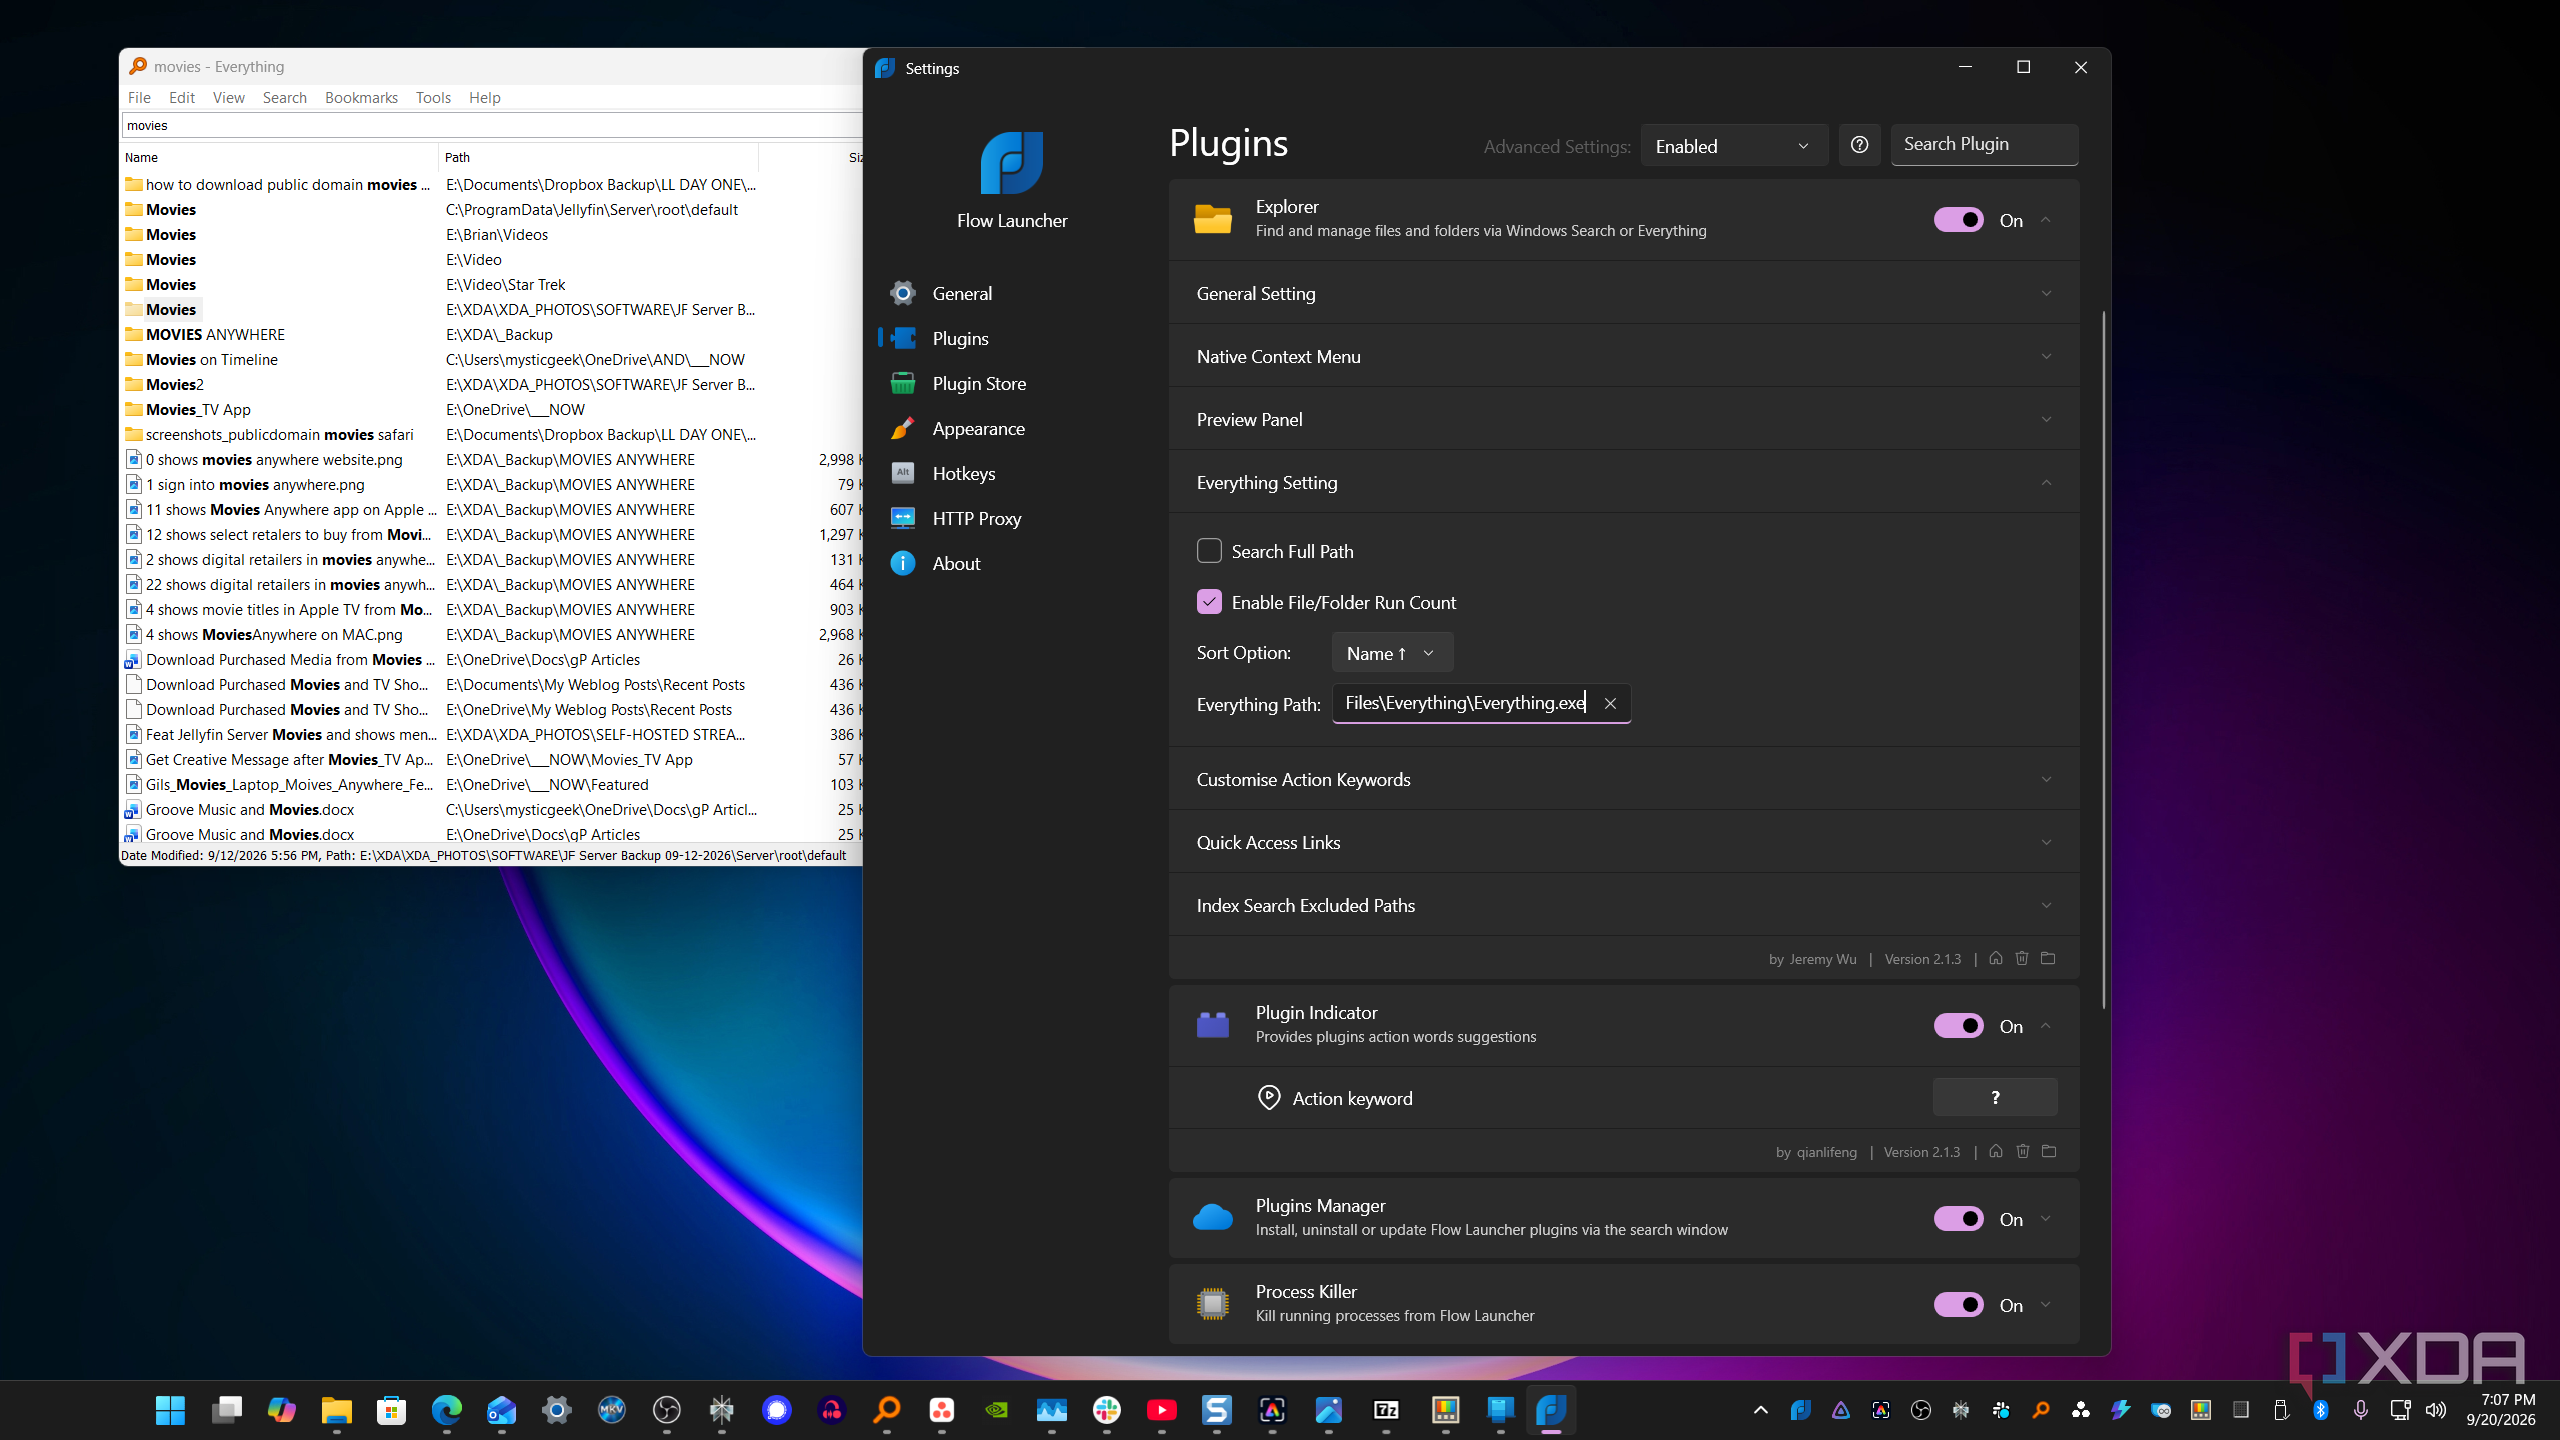Open Everything search from the taskbar

(887, 1410)
